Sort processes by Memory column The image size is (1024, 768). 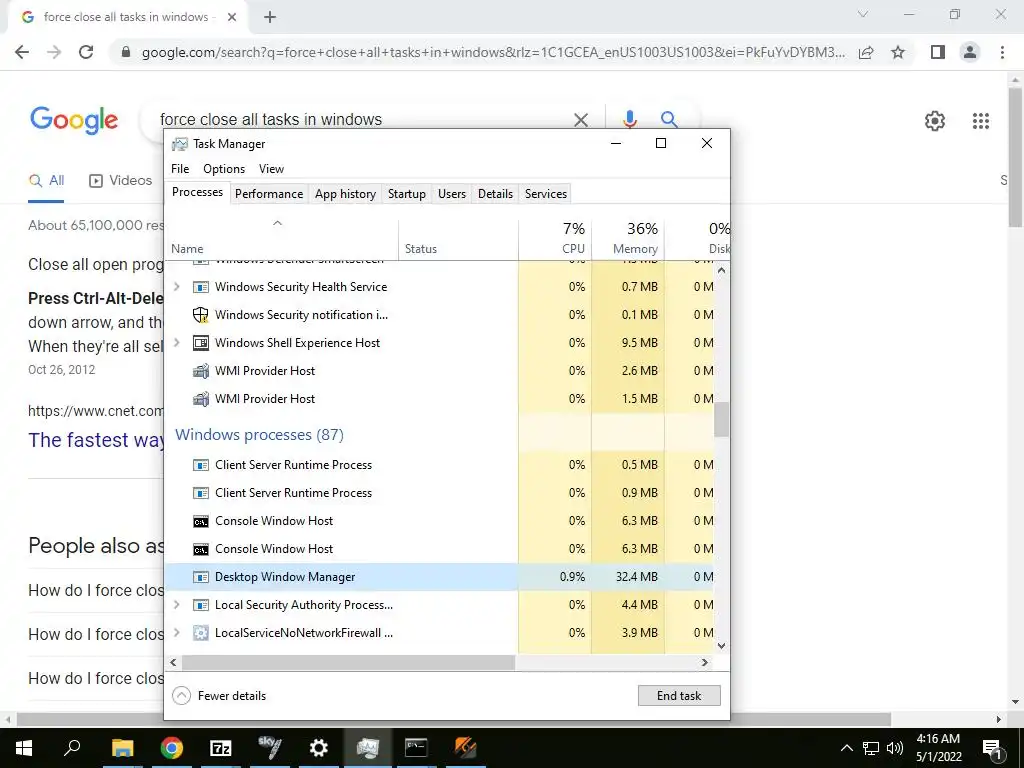628,239
